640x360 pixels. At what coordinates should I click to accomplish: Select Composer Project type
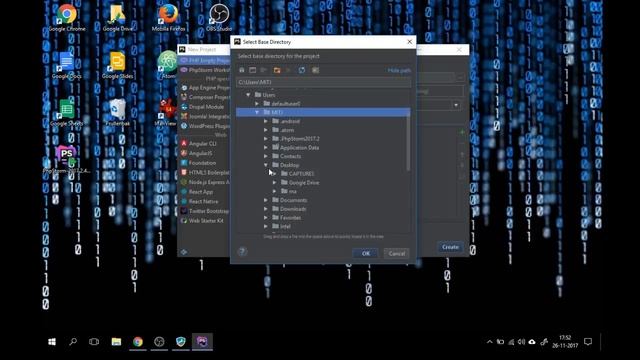point(205,97)
